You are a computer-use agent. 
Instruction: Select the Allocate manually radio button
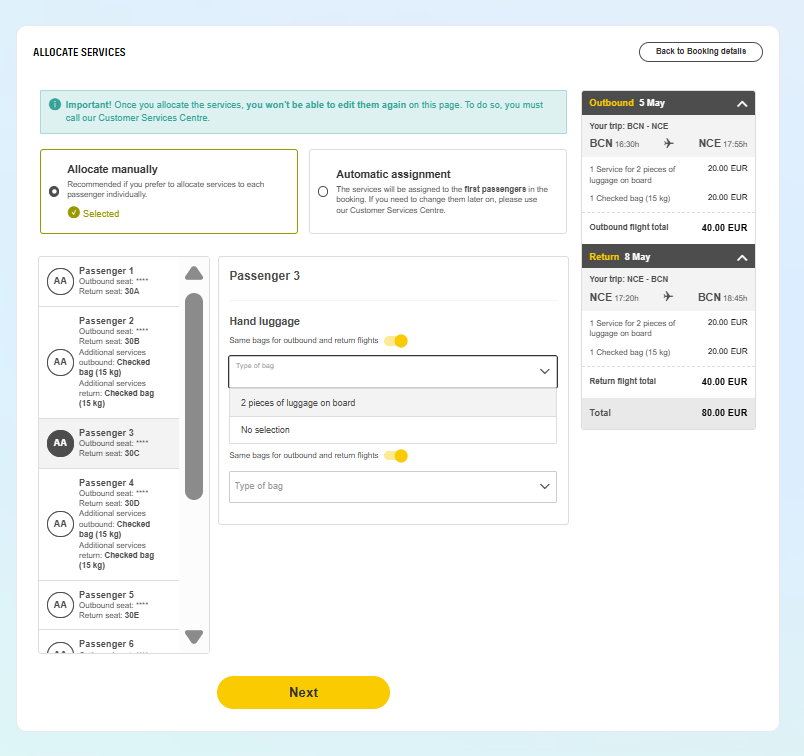point(54,191)
